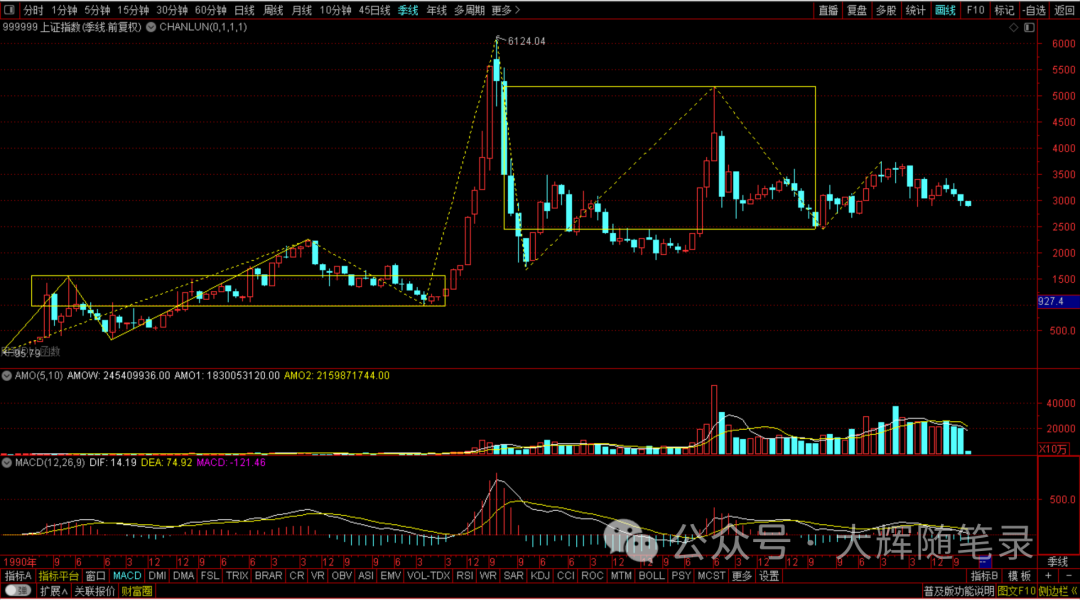Select the DMI indicator tab
1080x600 pixels.
click(x=157, y=576)
